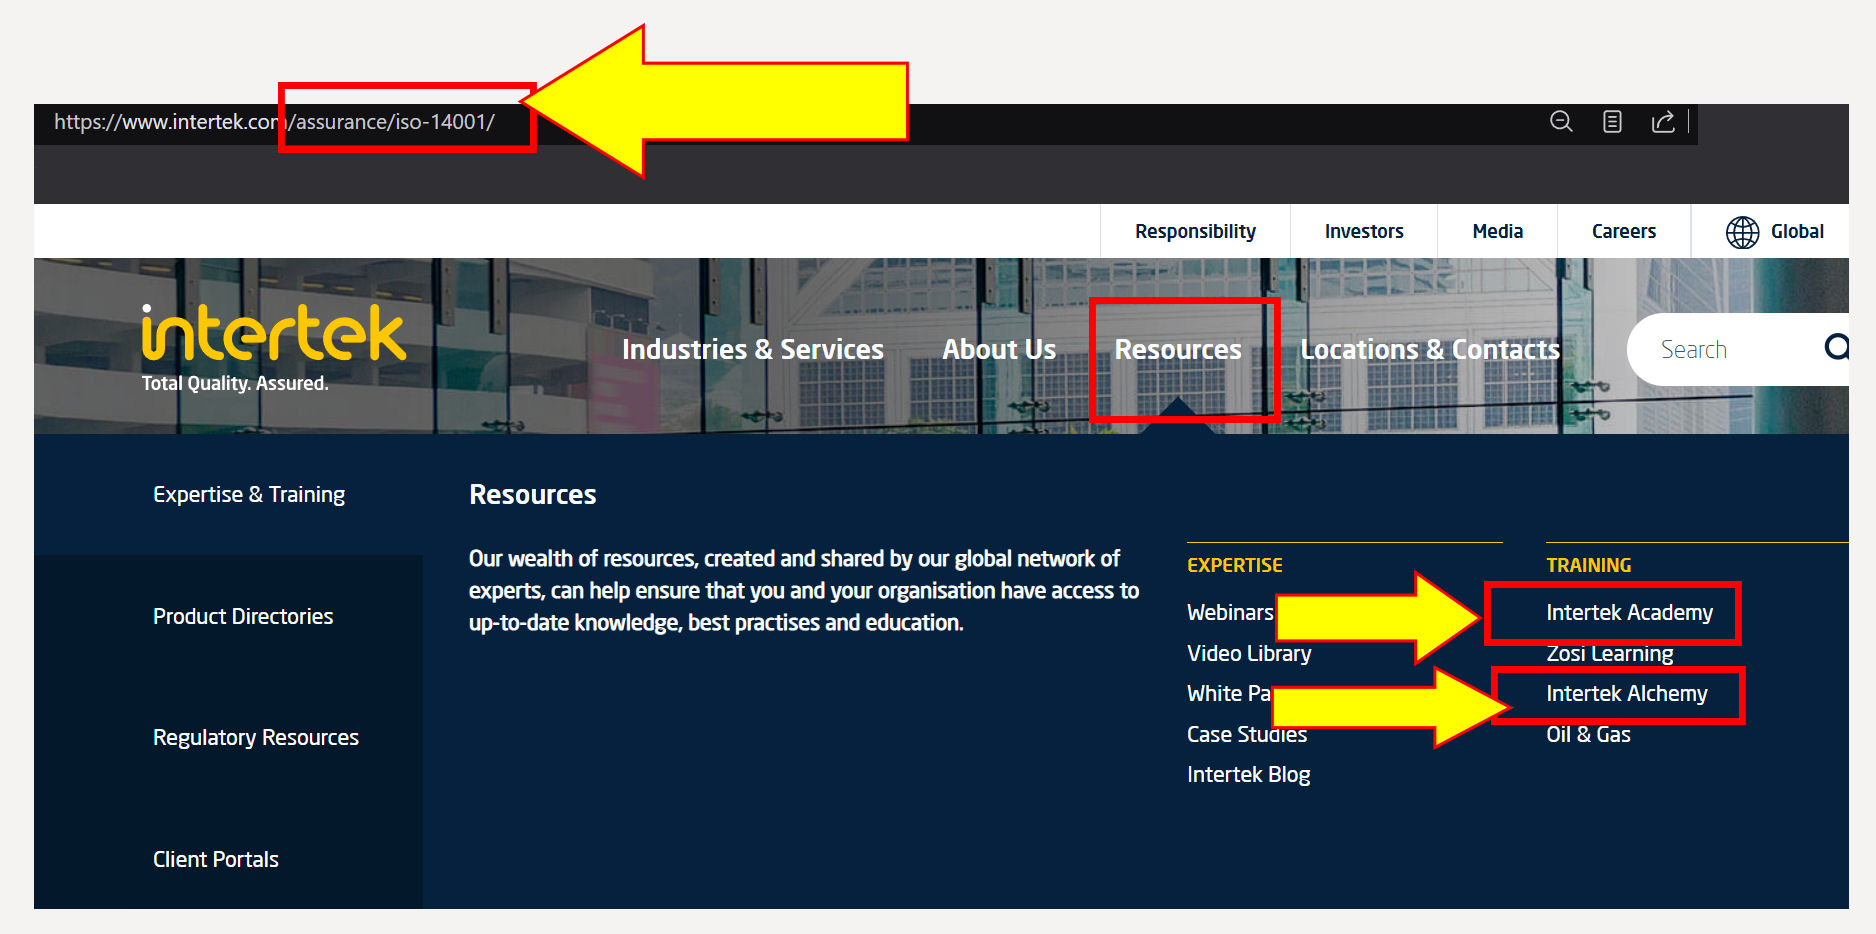The width and height of the screenshot is (1876, 934).
Task: Open the Intertek Academy link
Action: (1628, 613)
